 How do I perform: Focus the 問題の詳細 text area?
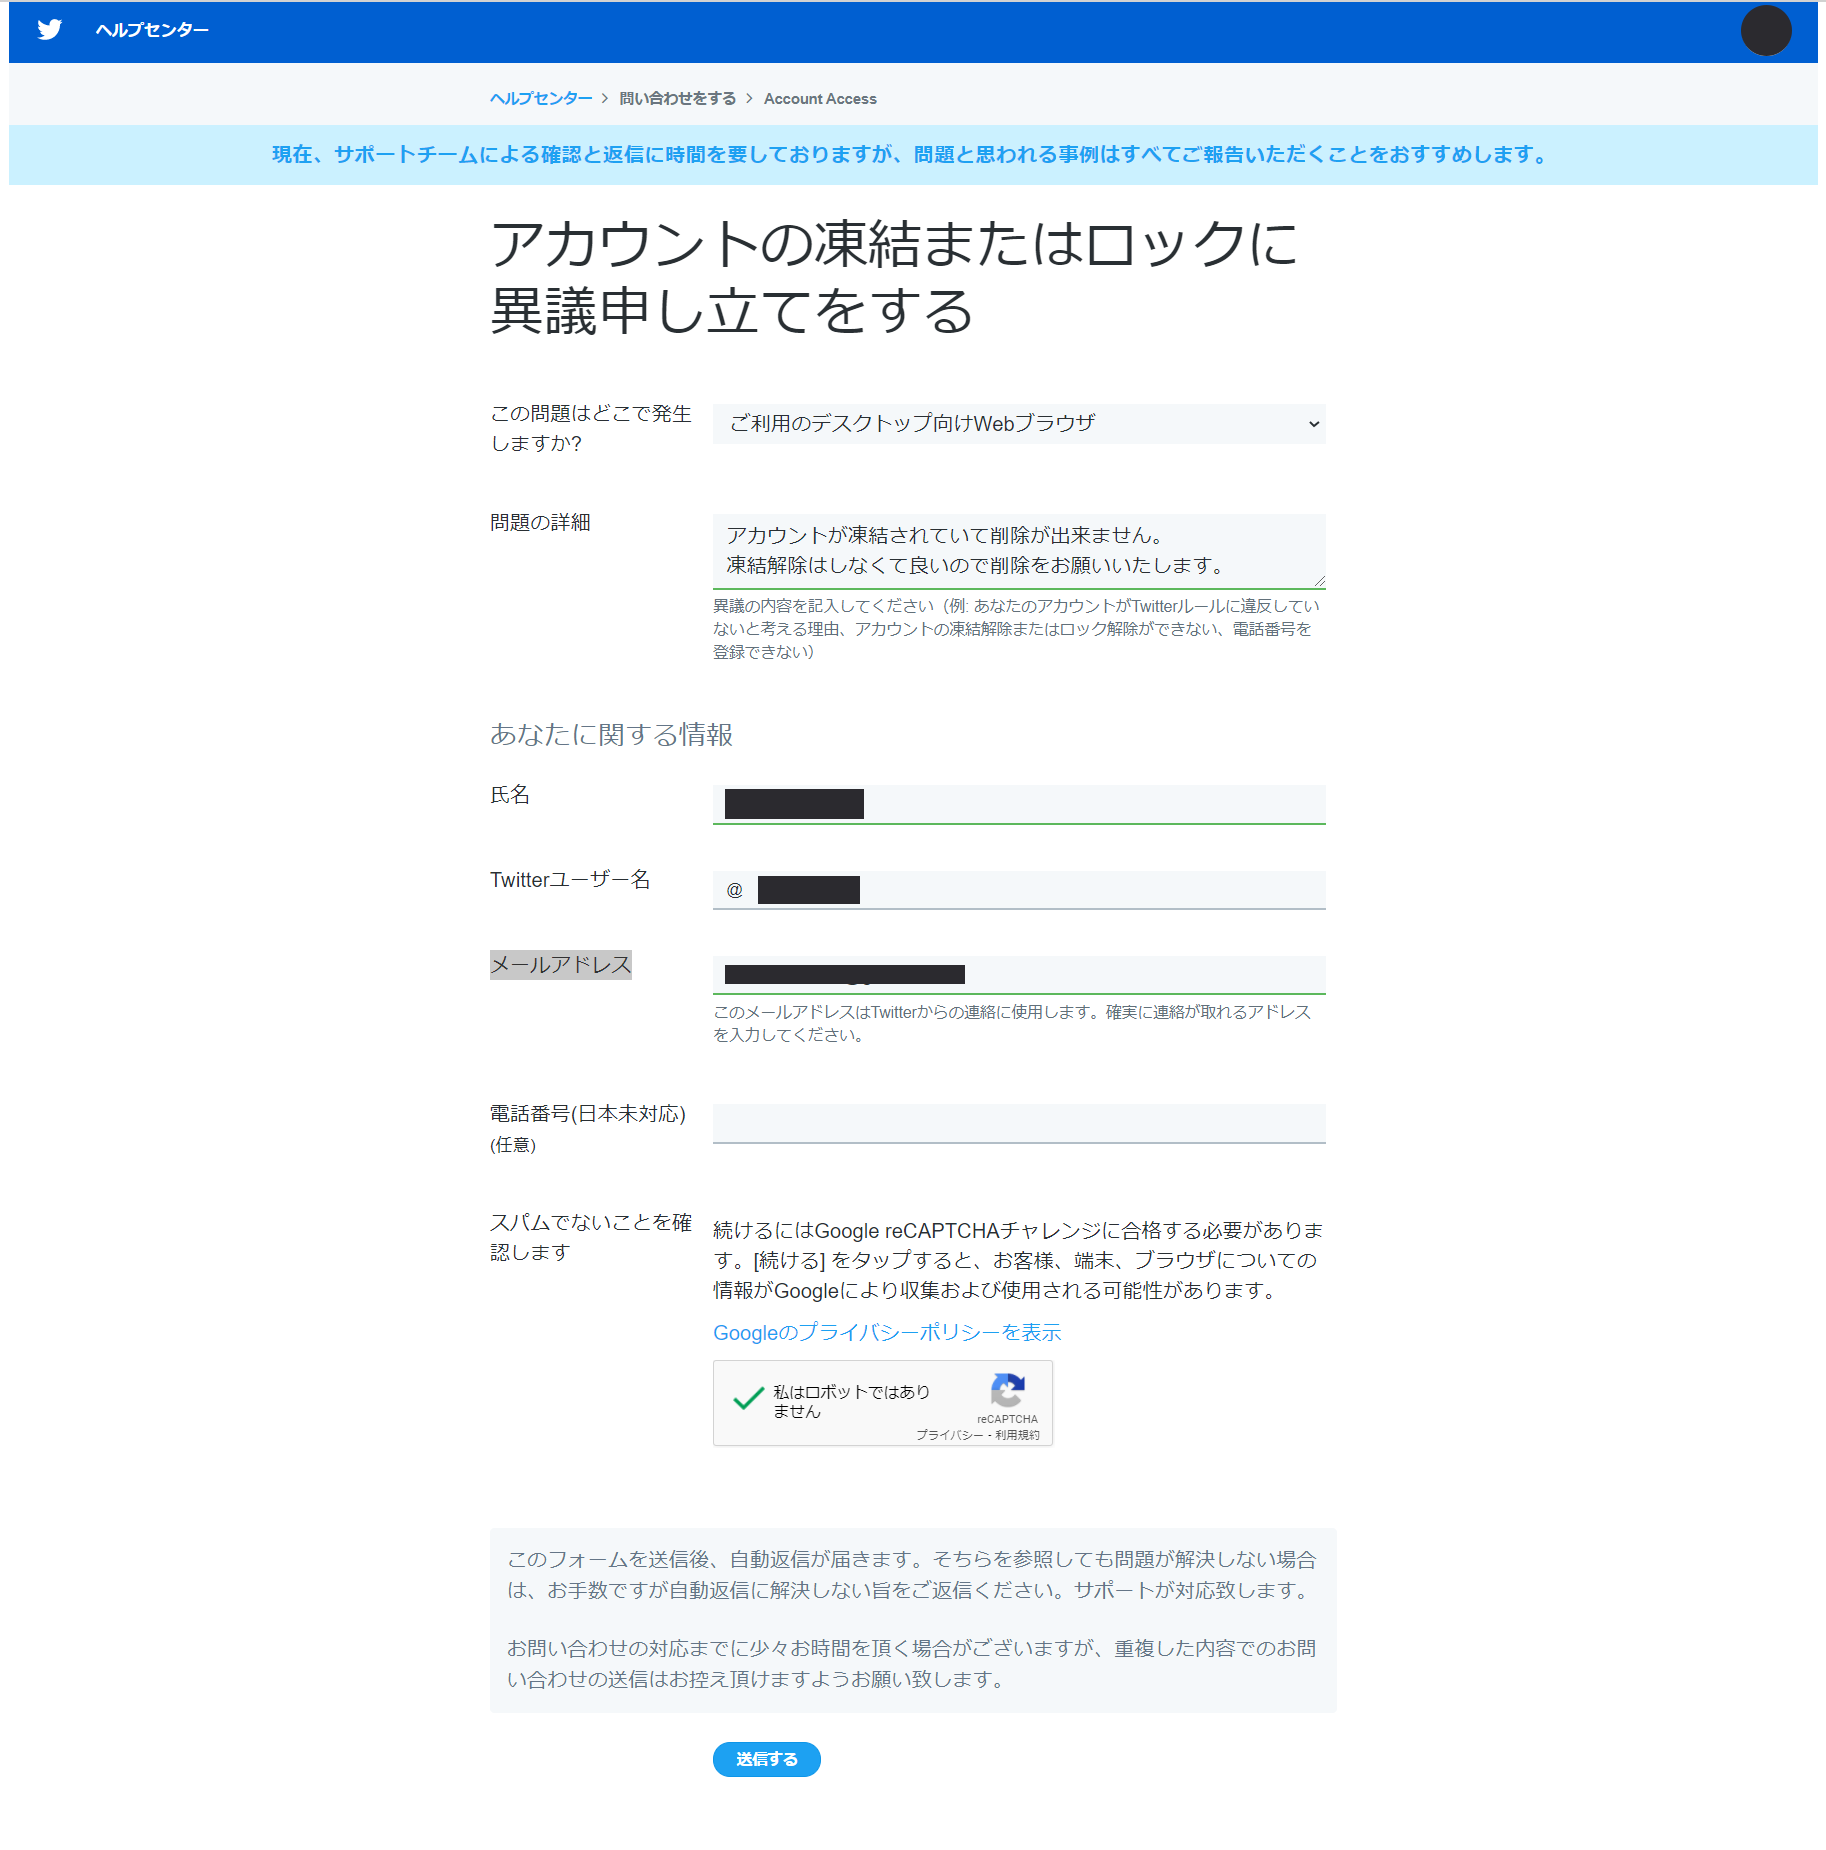point(1018,550)
